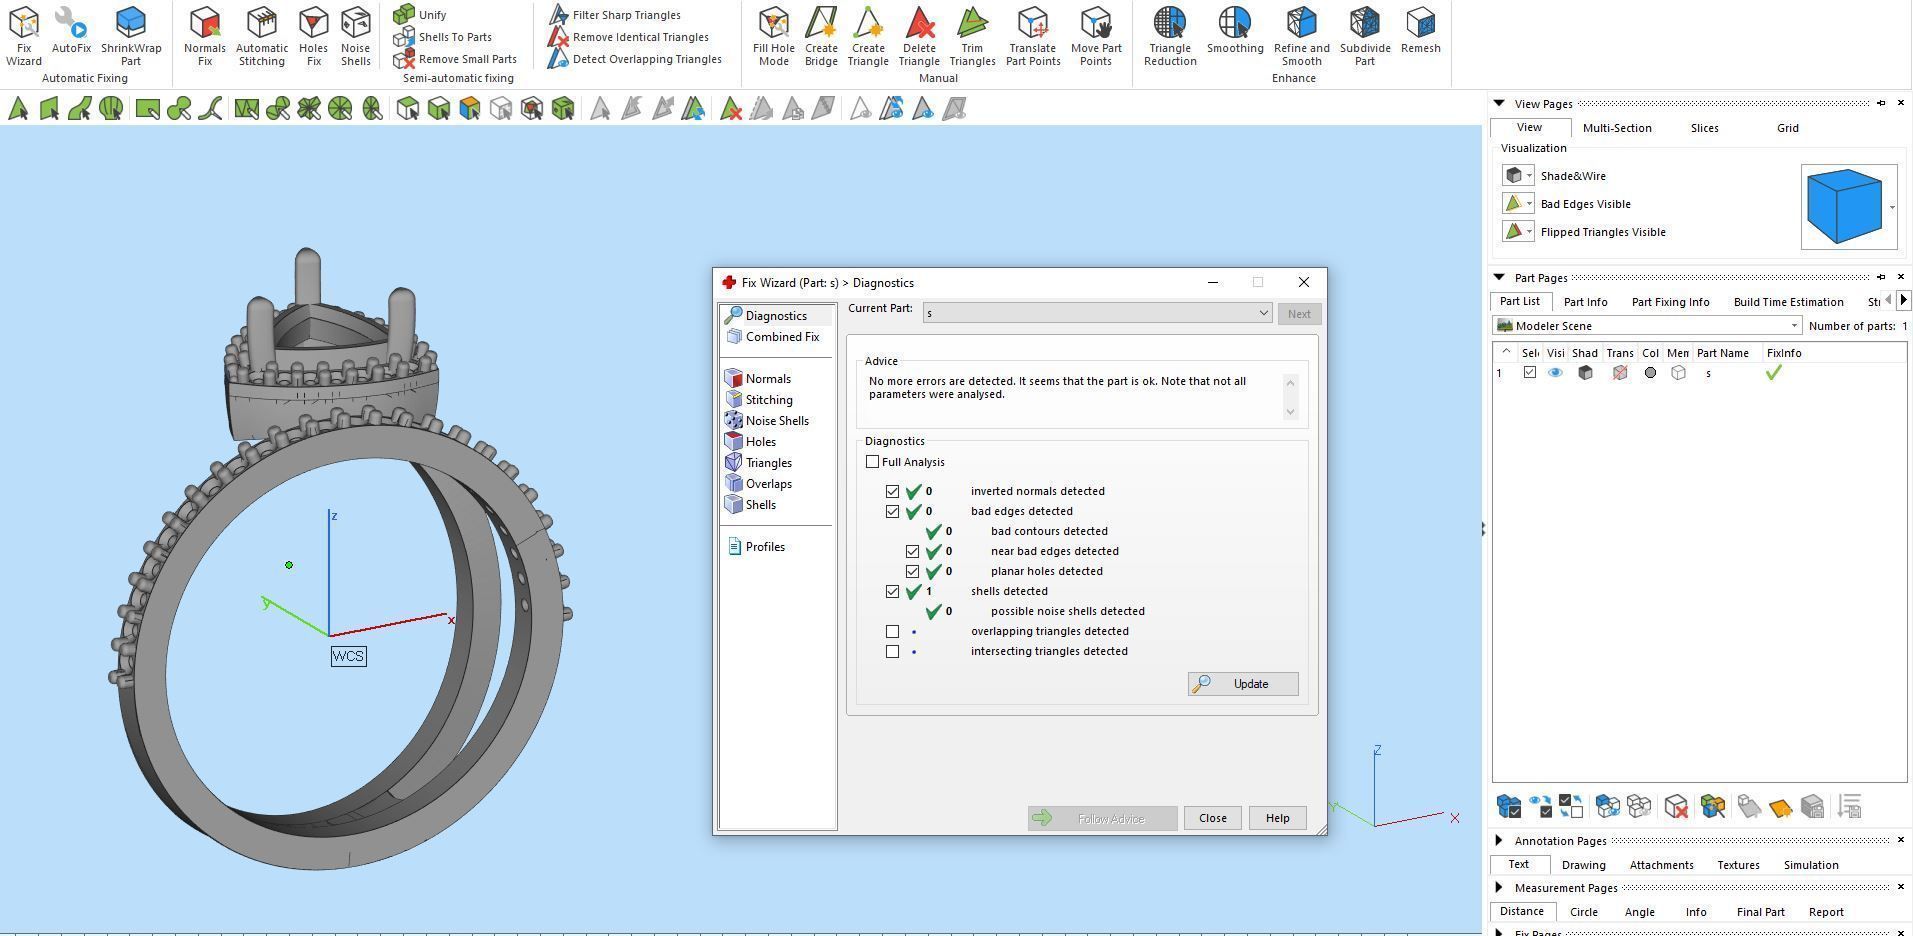Switch to the Multi-Section tab
Image resolution: width=1913 pixels, height=936 pixels.
pos(1617,128)
